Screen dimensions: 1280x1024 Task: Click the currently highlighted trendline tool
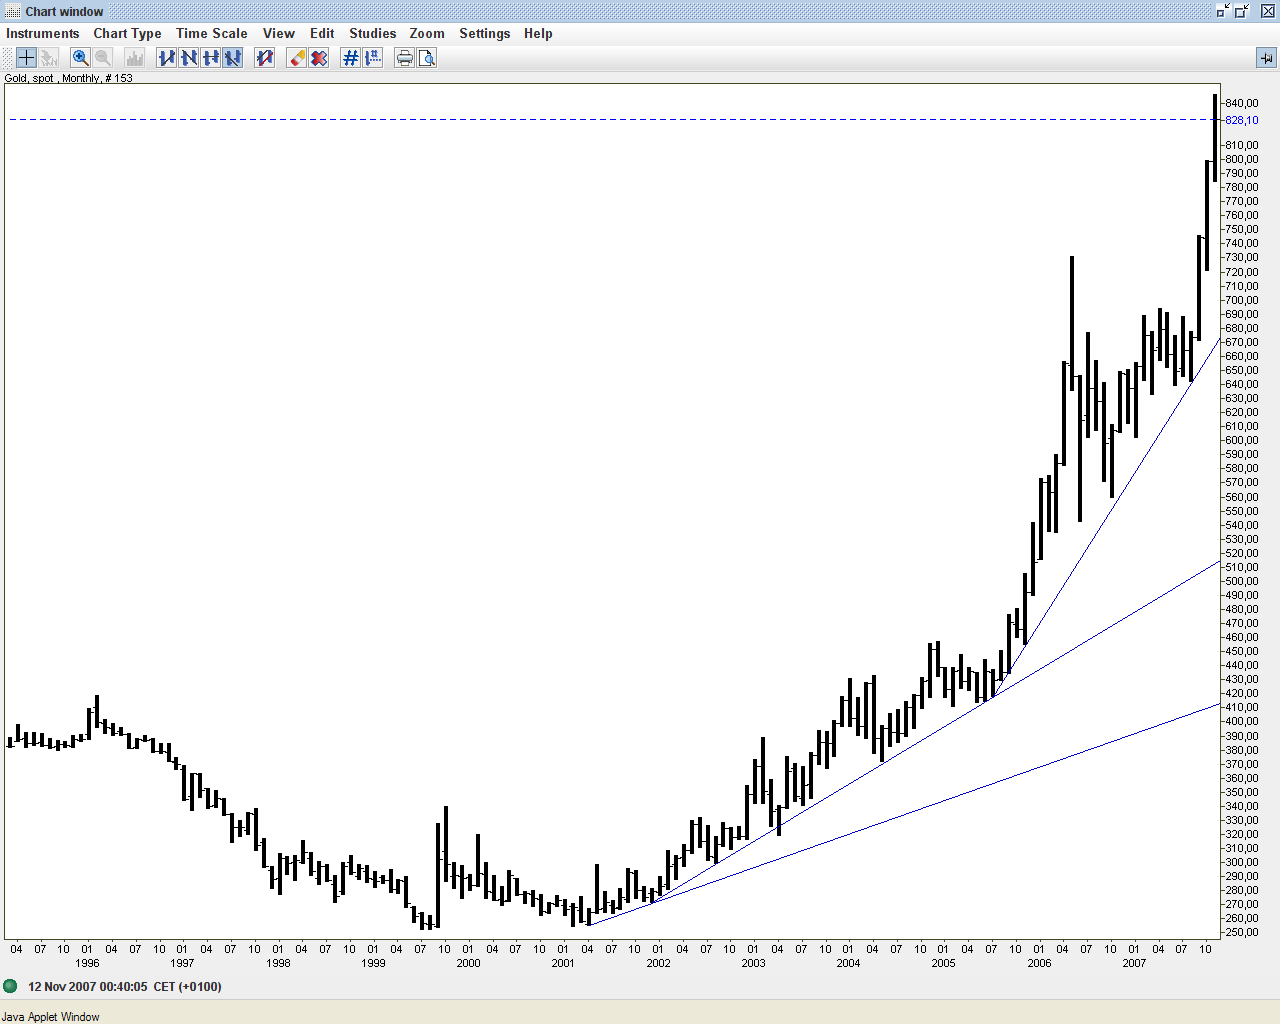pyautogui.click(x=233, y=58)
